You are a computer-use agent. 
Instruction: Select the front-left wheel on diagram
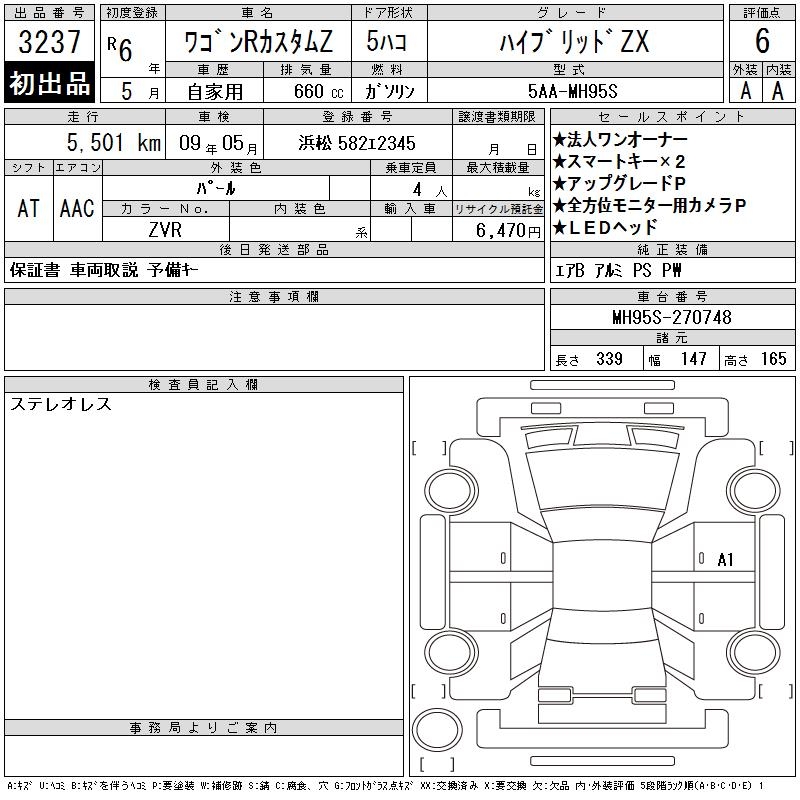pyautogui.click(x=451, y=491)
